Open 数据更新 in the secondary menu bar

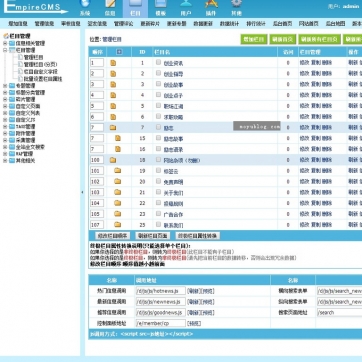click(203, 24)
